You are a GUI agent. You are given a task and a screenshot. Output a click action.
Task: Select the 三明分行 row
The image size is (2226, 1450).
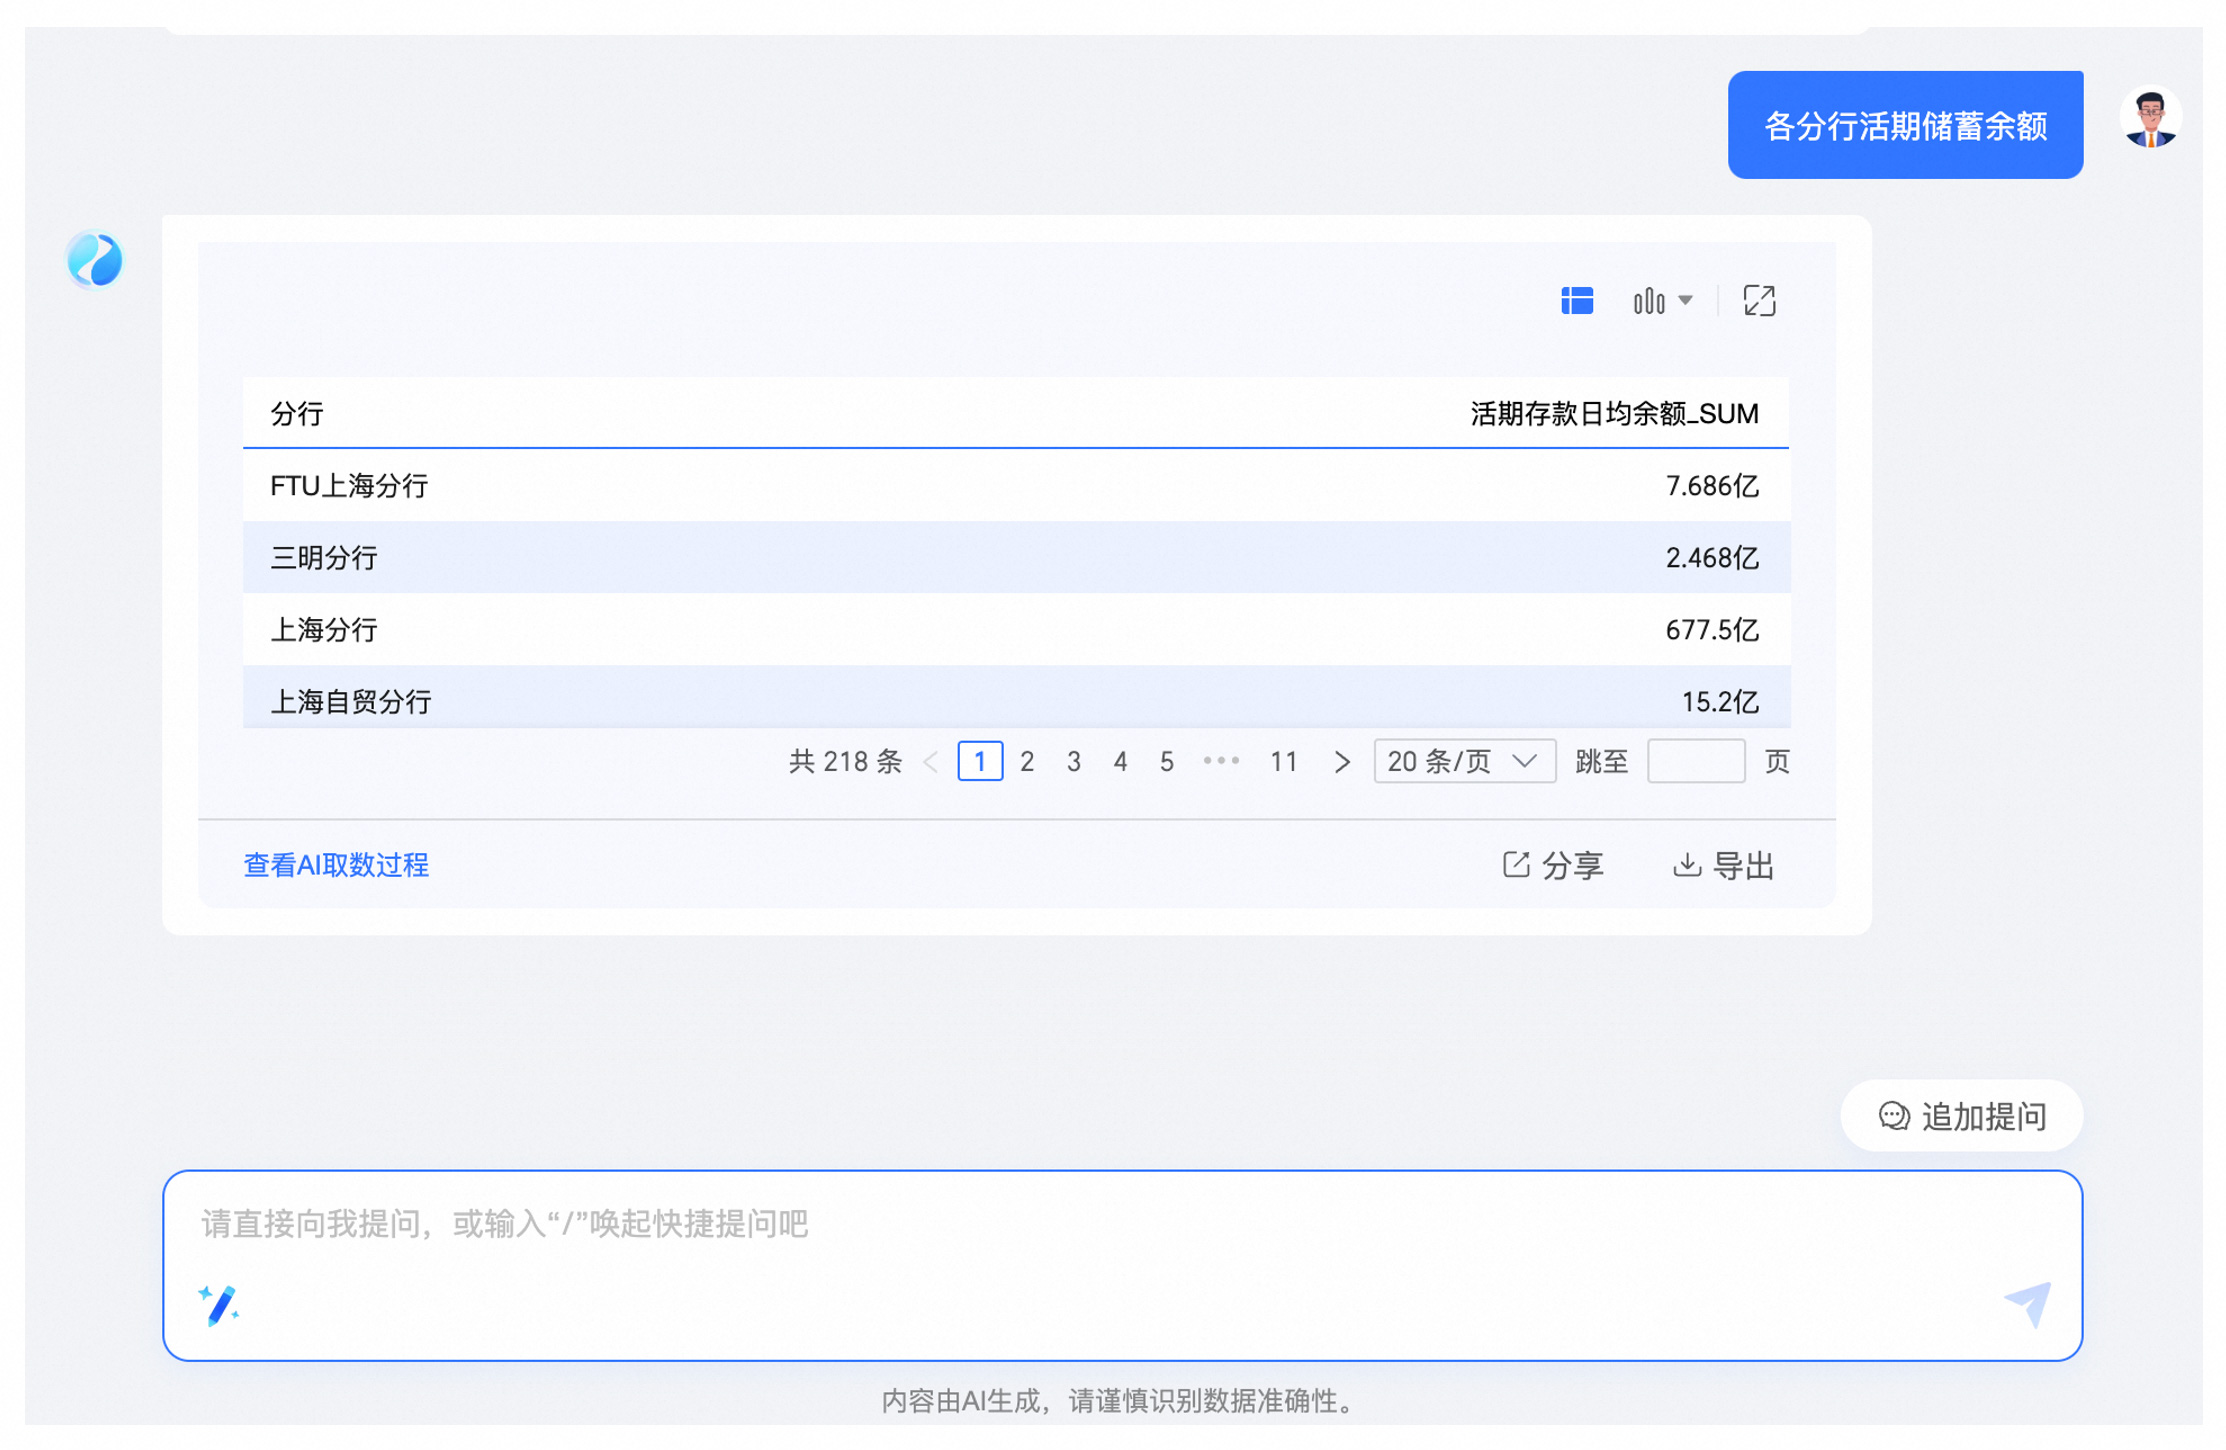[x=1016, y=557]
